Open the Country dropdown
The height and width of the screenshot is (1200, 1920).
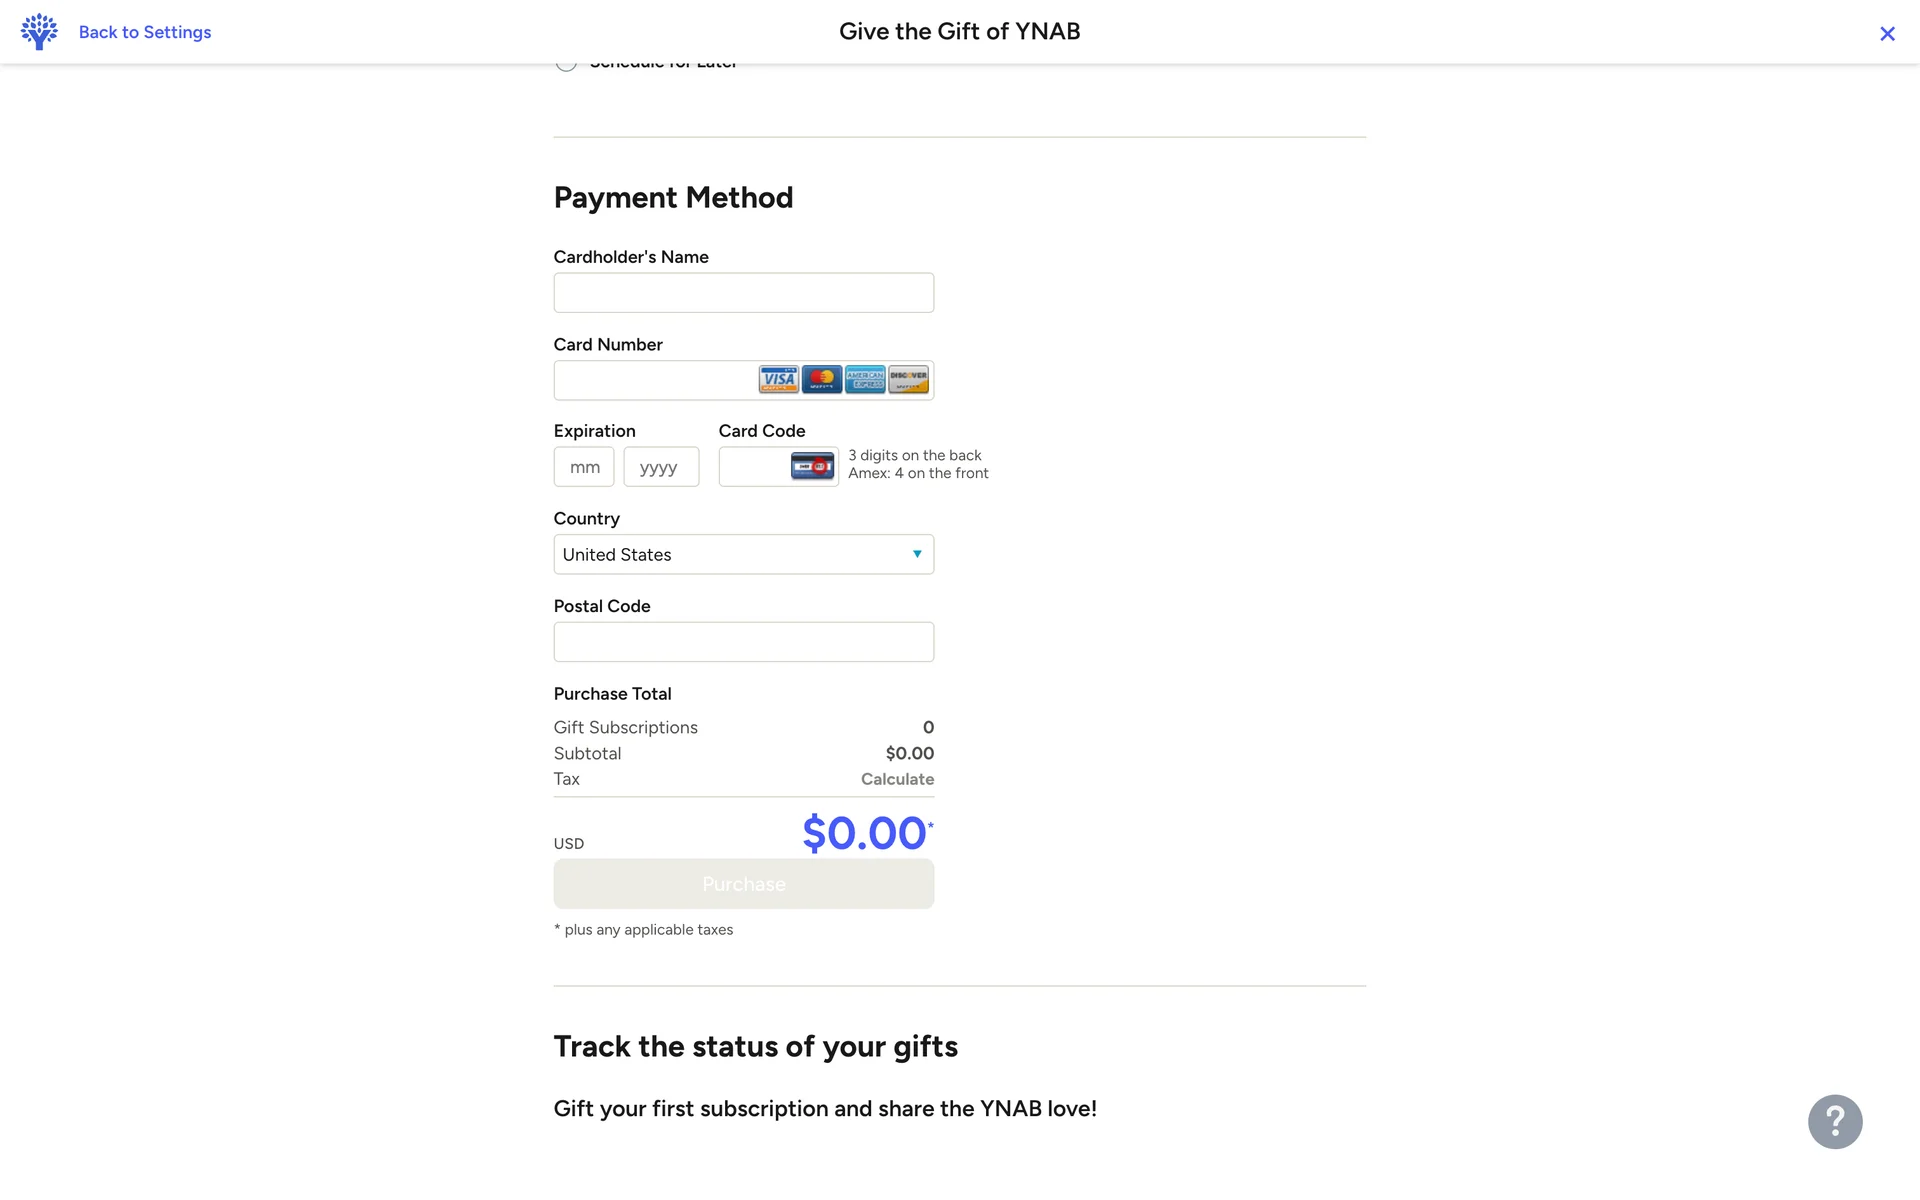click(x=743, y=555)
